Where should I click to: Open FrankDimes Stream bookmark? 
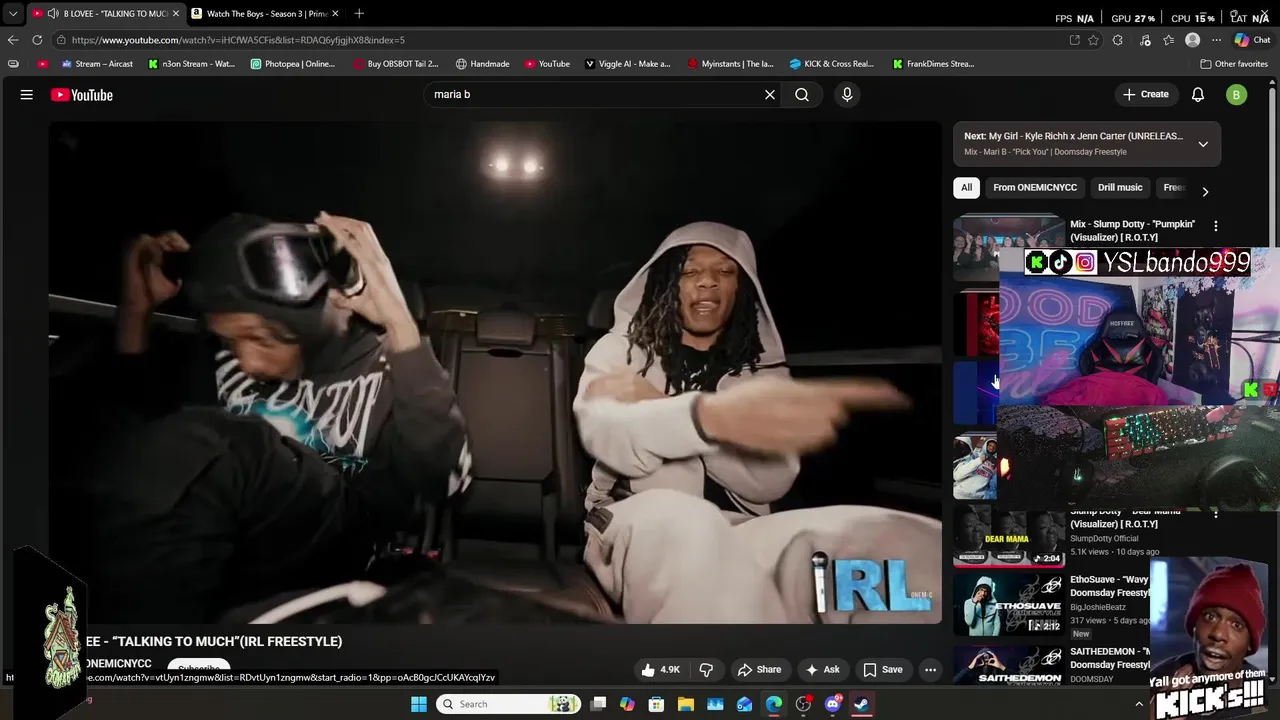(x=933, y=64)
